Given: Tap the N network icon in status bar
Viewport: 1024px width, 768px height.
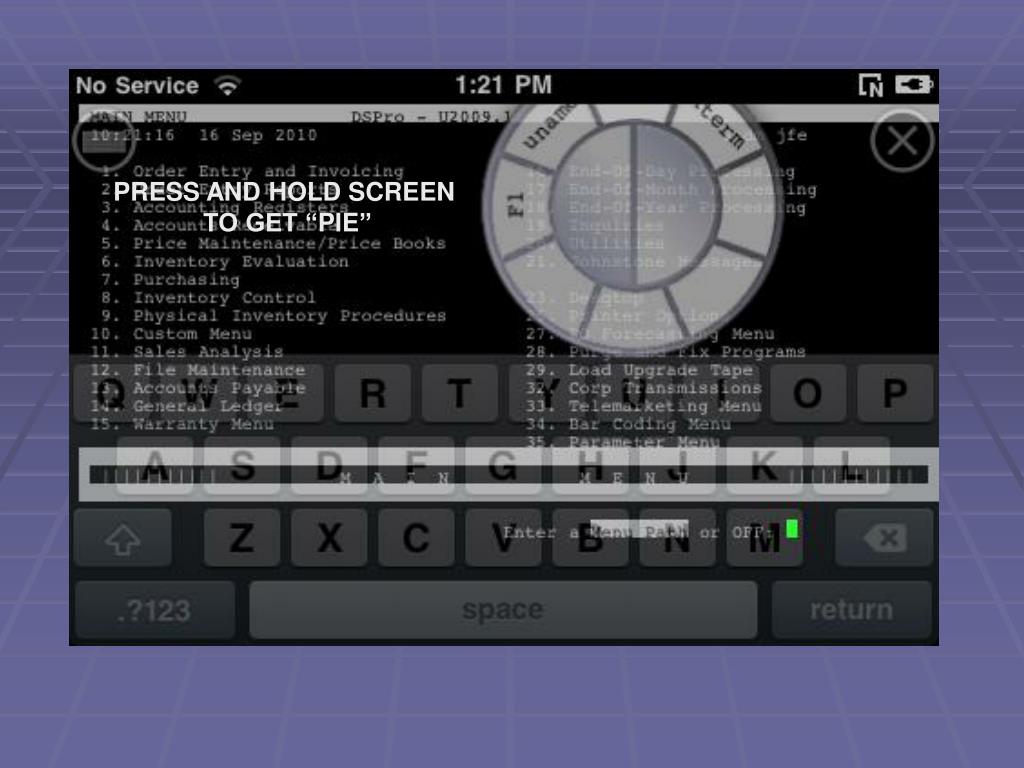Looking at the screenshot, I should (x=871, y=86).
